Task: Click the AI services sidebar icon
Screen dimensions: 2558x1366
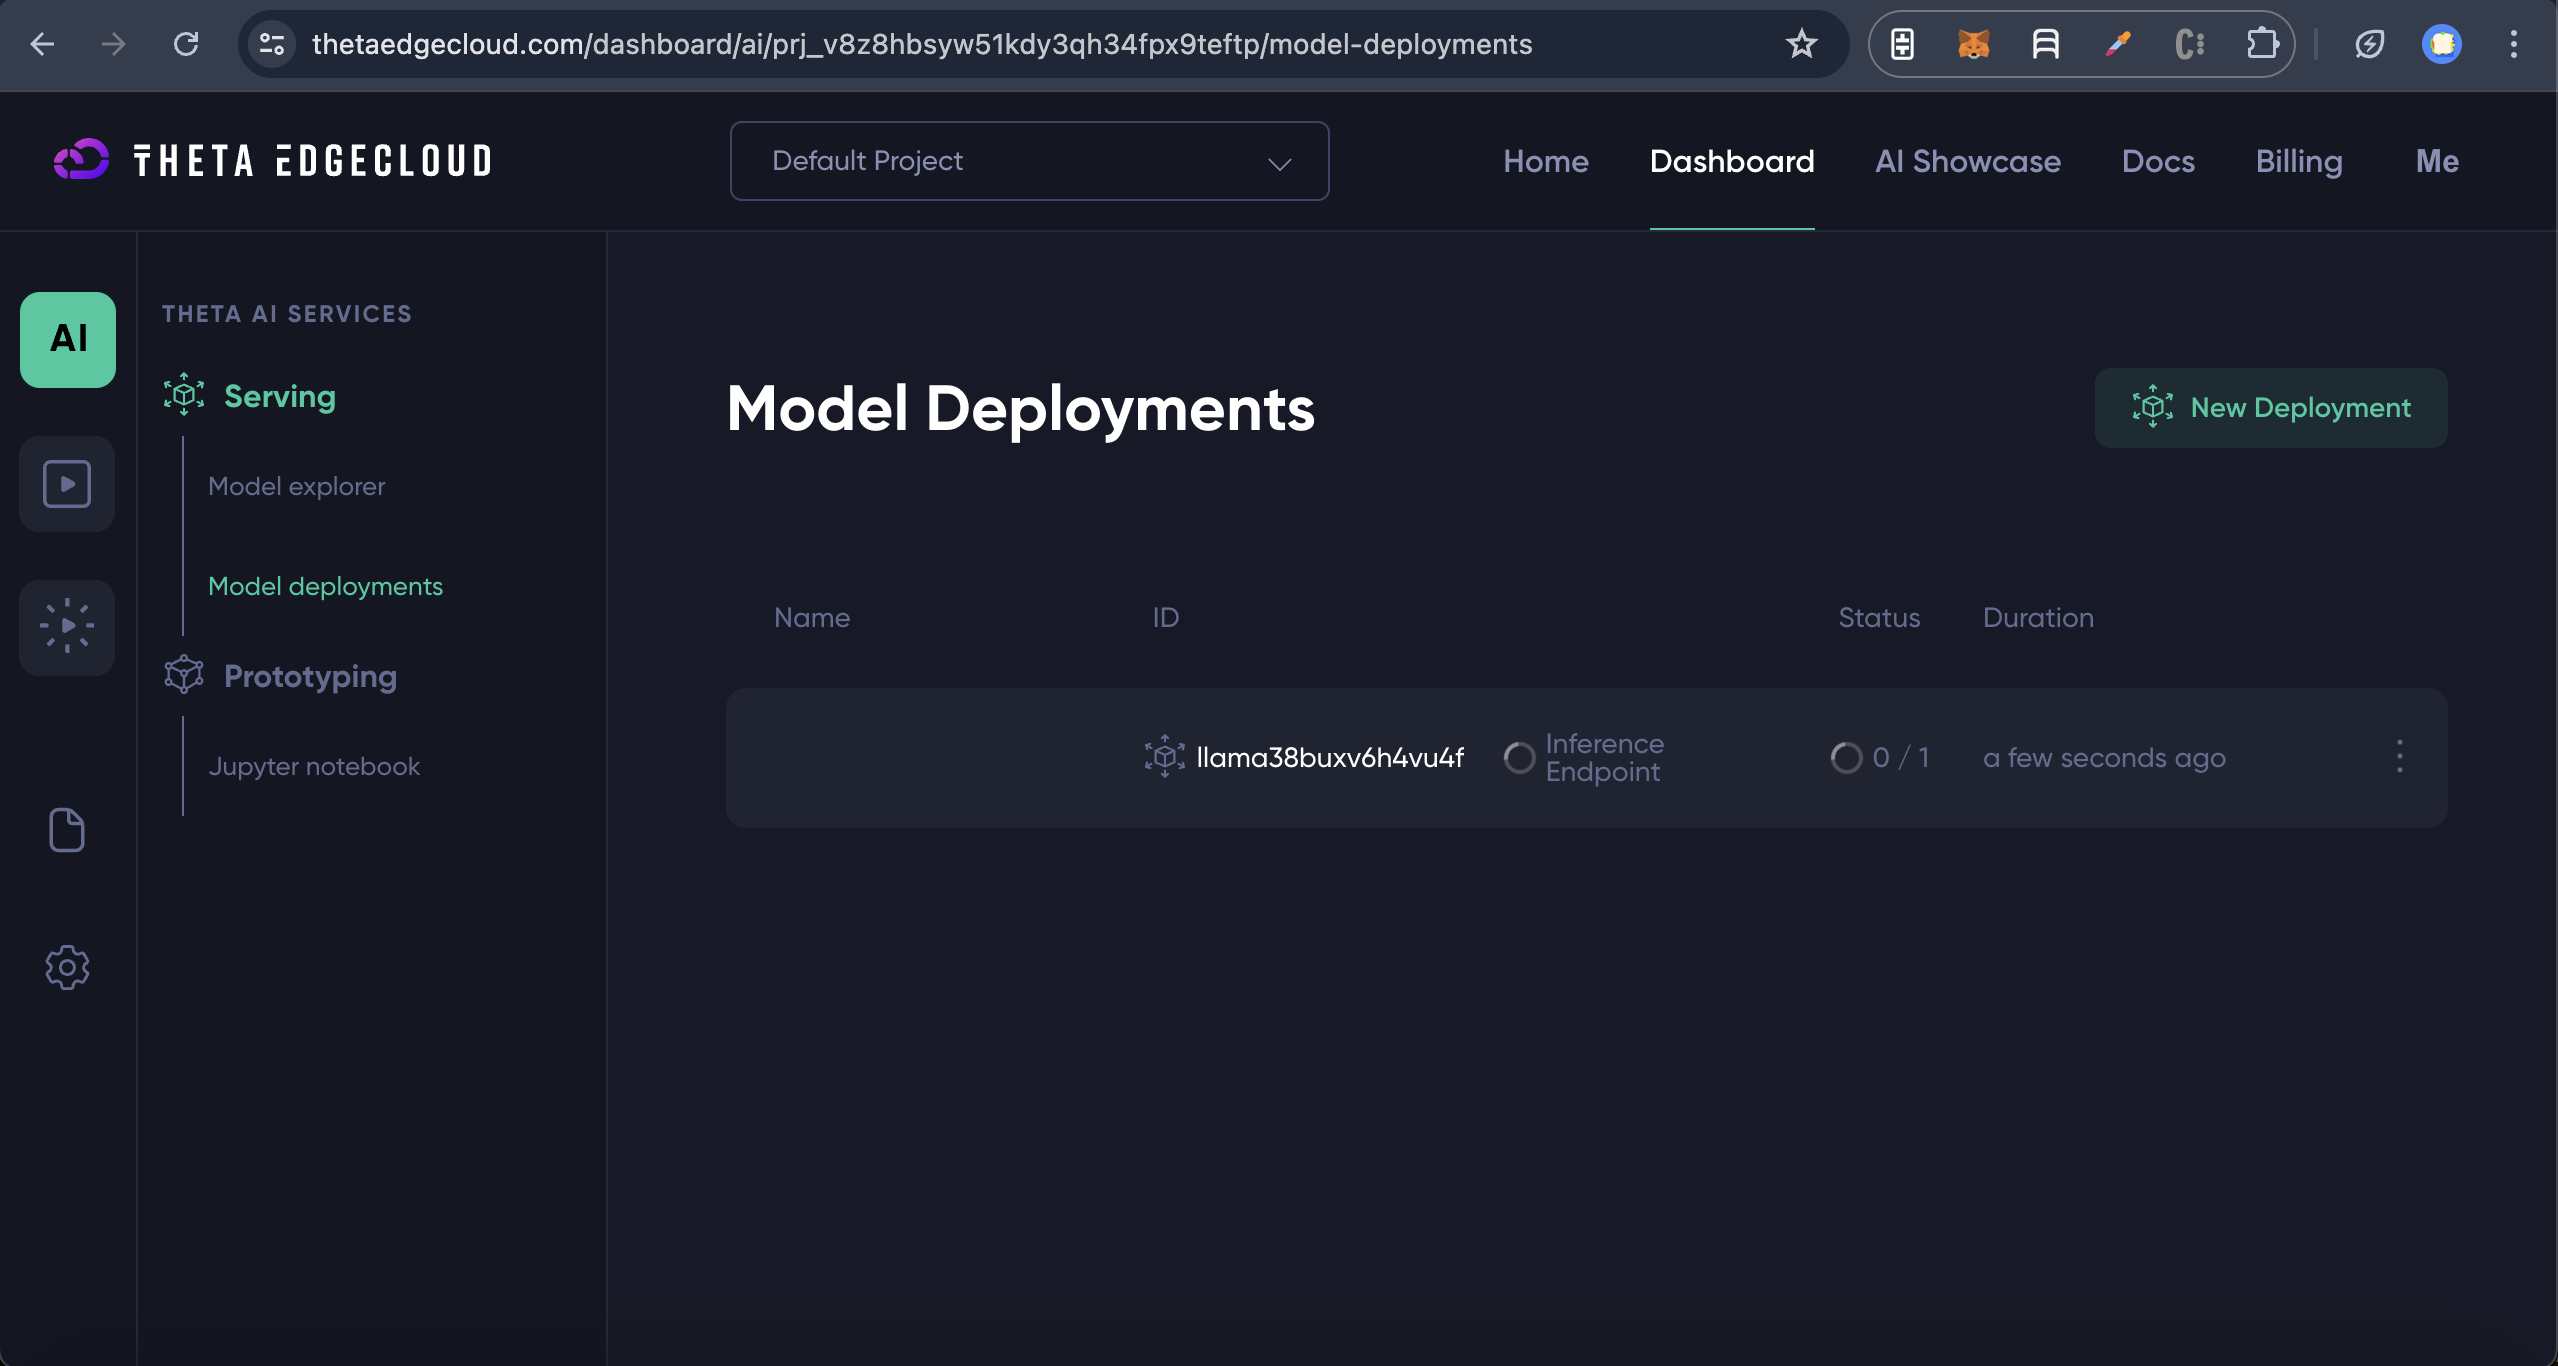Action: [68, 339]
